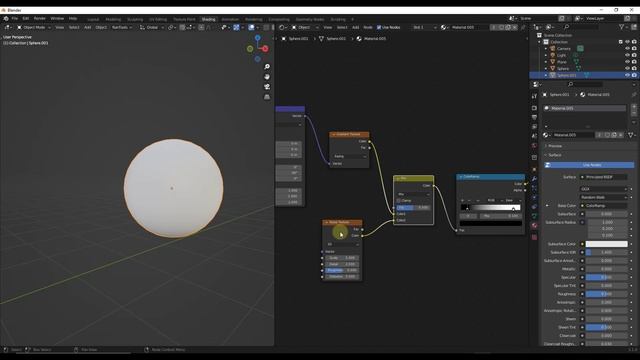Open the File menu

pos(15,19)
